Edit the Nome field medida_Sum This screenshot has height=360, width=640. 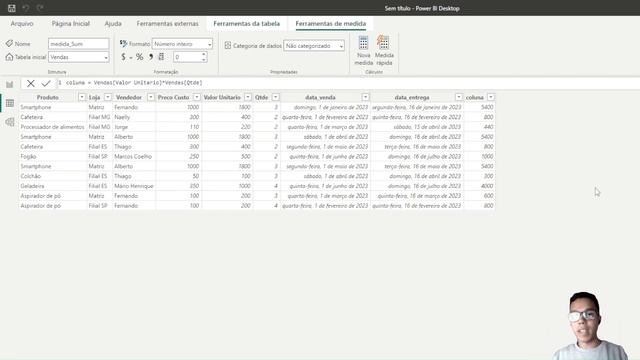click(78, 44)
